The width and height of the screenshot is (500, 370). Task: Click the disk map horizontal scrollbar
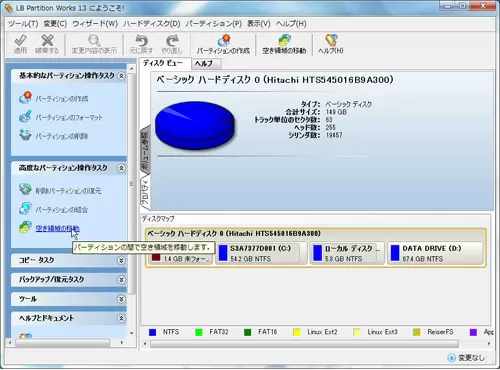pos(304,343)
